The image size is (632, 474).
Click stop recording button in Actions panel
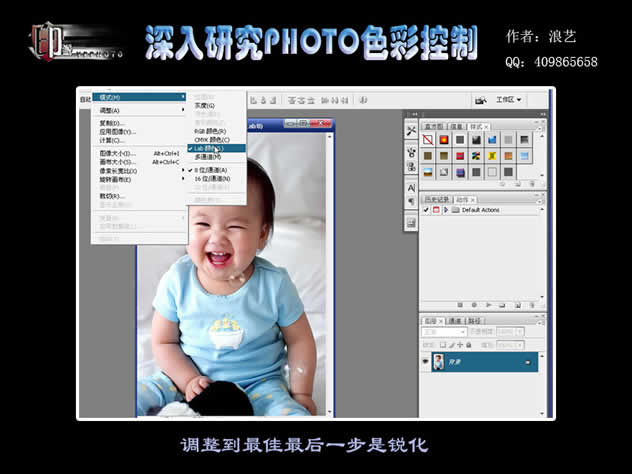pos(460,305)
